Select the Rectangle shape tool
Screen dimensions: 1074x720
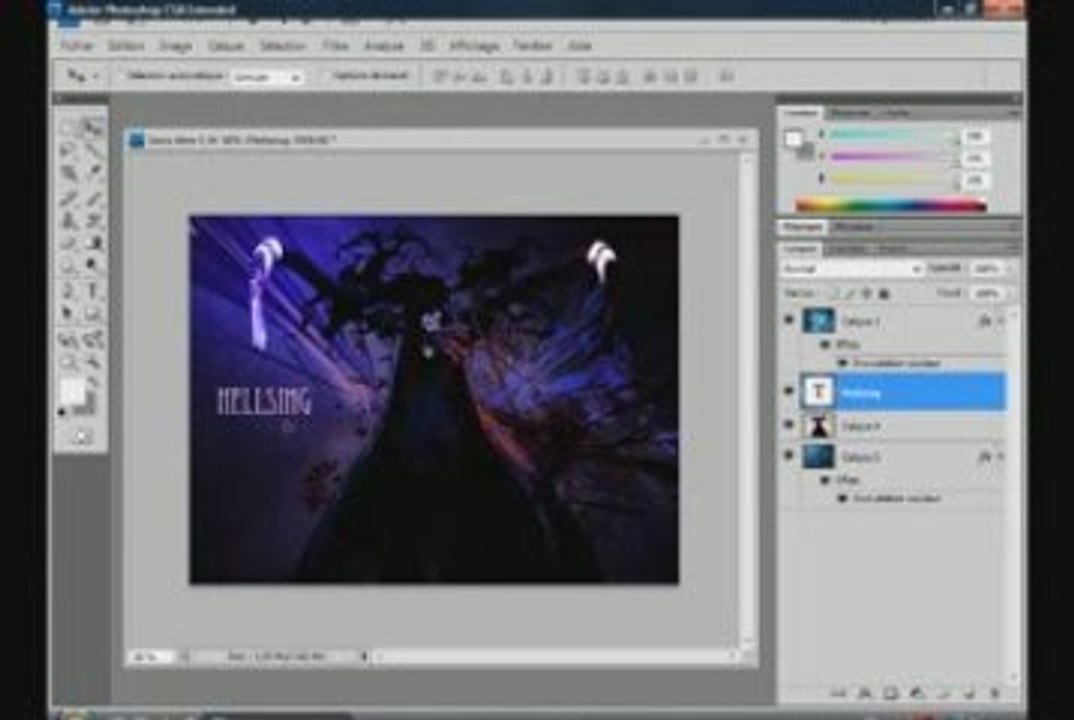coord(93,314)
